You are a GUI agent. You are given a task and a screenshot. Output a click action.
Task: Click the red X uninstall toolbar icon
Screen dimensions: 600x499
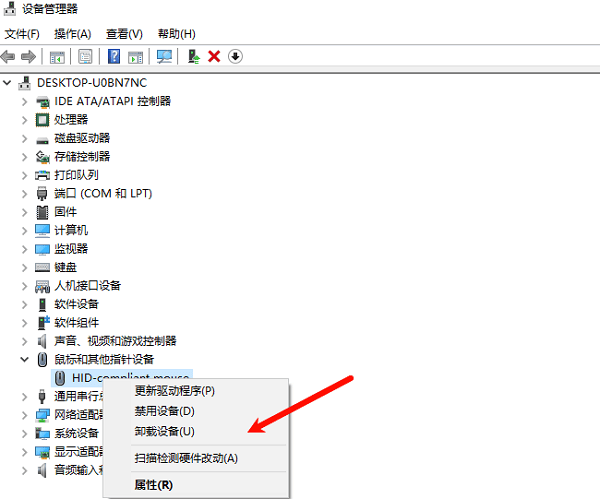[x=213, y=57]
